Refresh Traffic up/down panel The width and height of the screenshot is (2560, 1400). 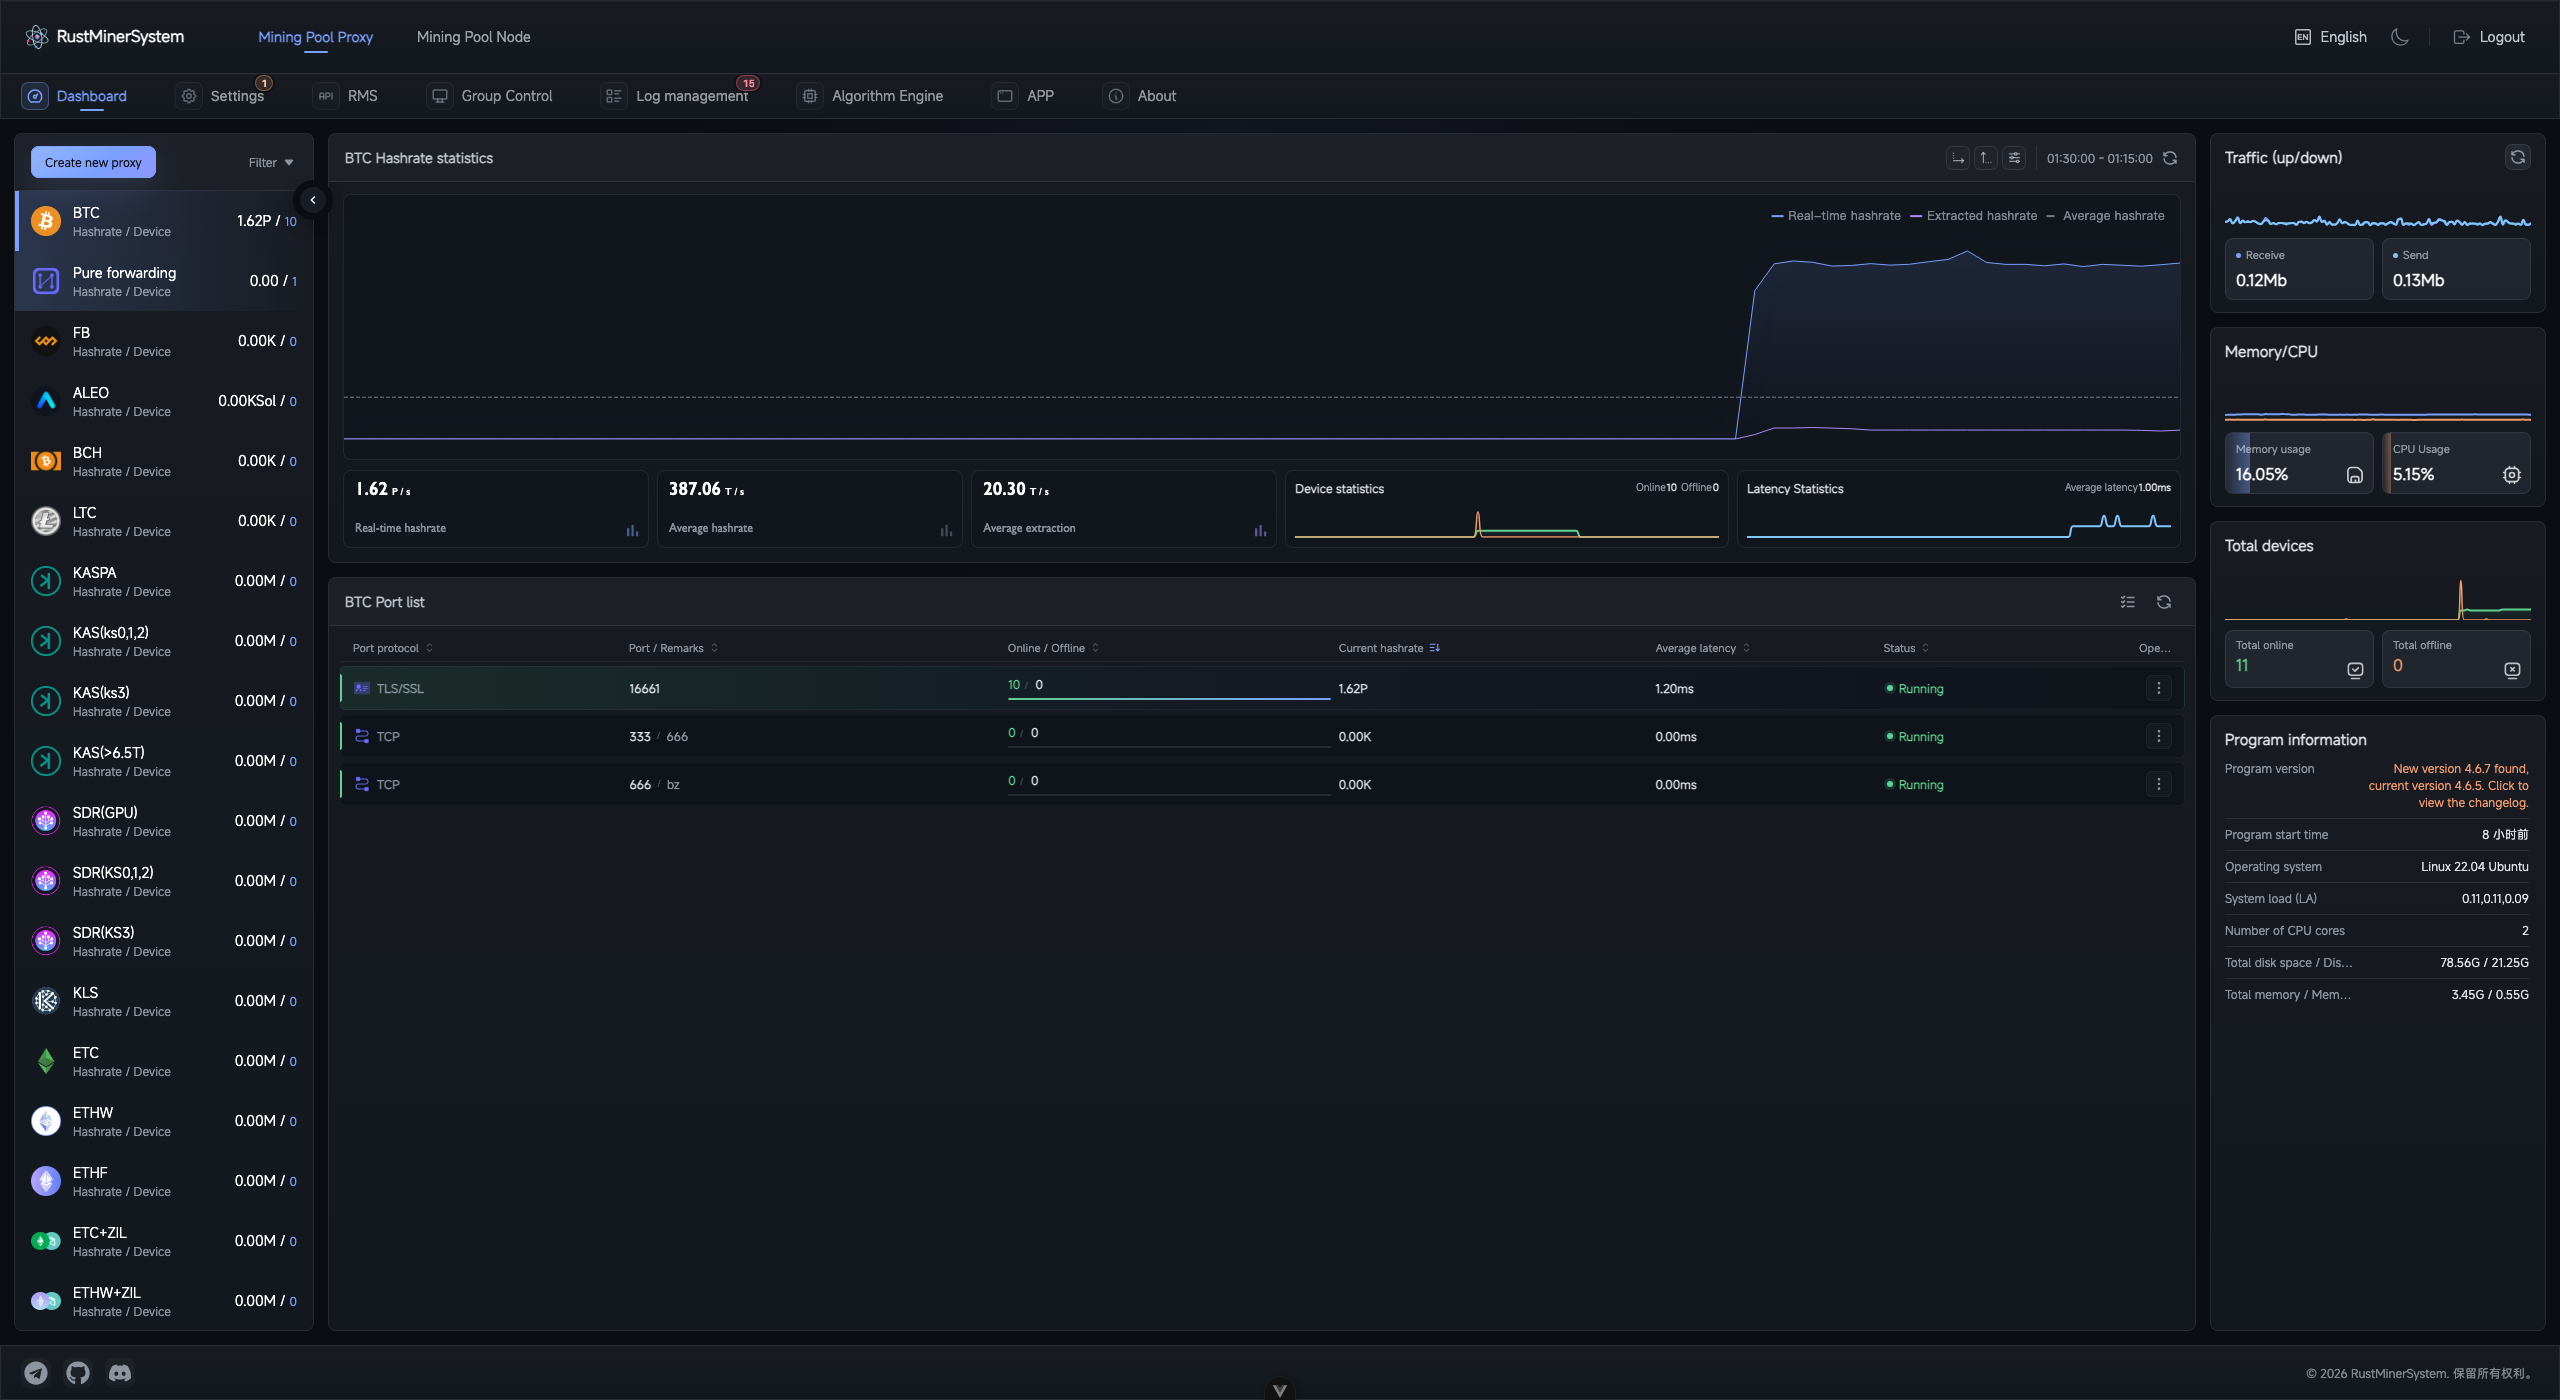pyautogui.click(x=2518, y=157)
